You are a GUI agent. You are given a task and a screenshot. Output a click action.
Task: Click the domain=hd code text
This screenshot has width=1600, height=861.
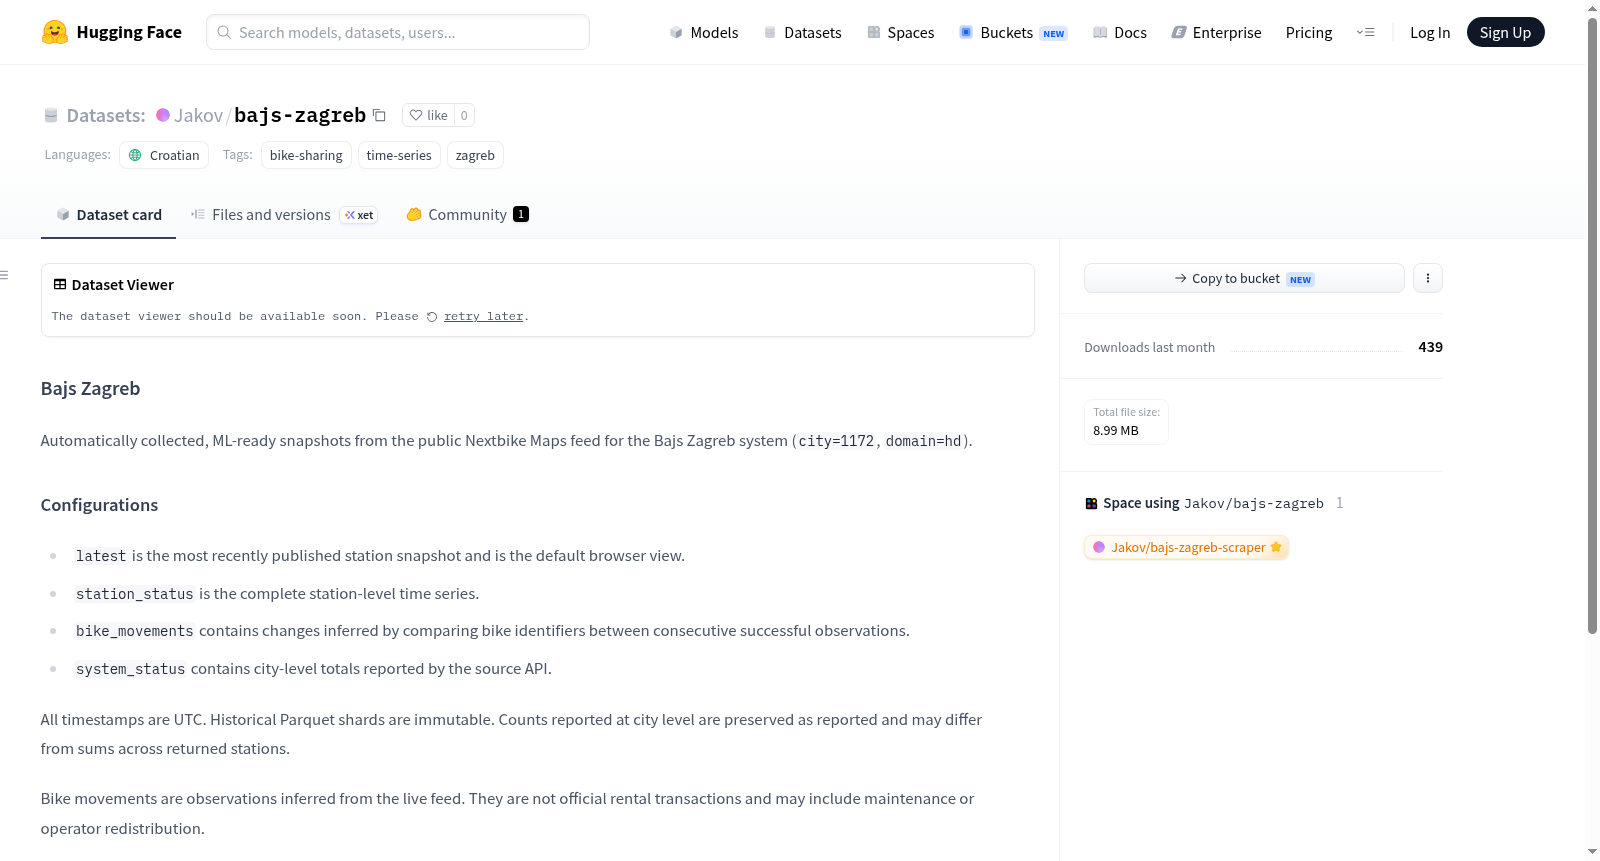click(x=924, y=441)
